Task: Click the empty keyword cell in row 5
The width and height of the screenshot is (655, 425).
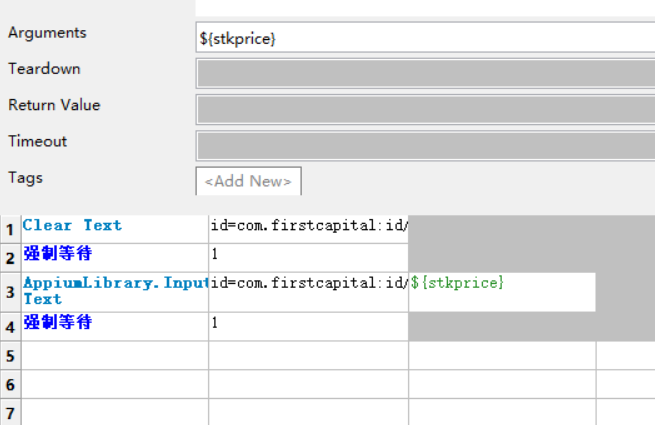Action: click(115, 356)
